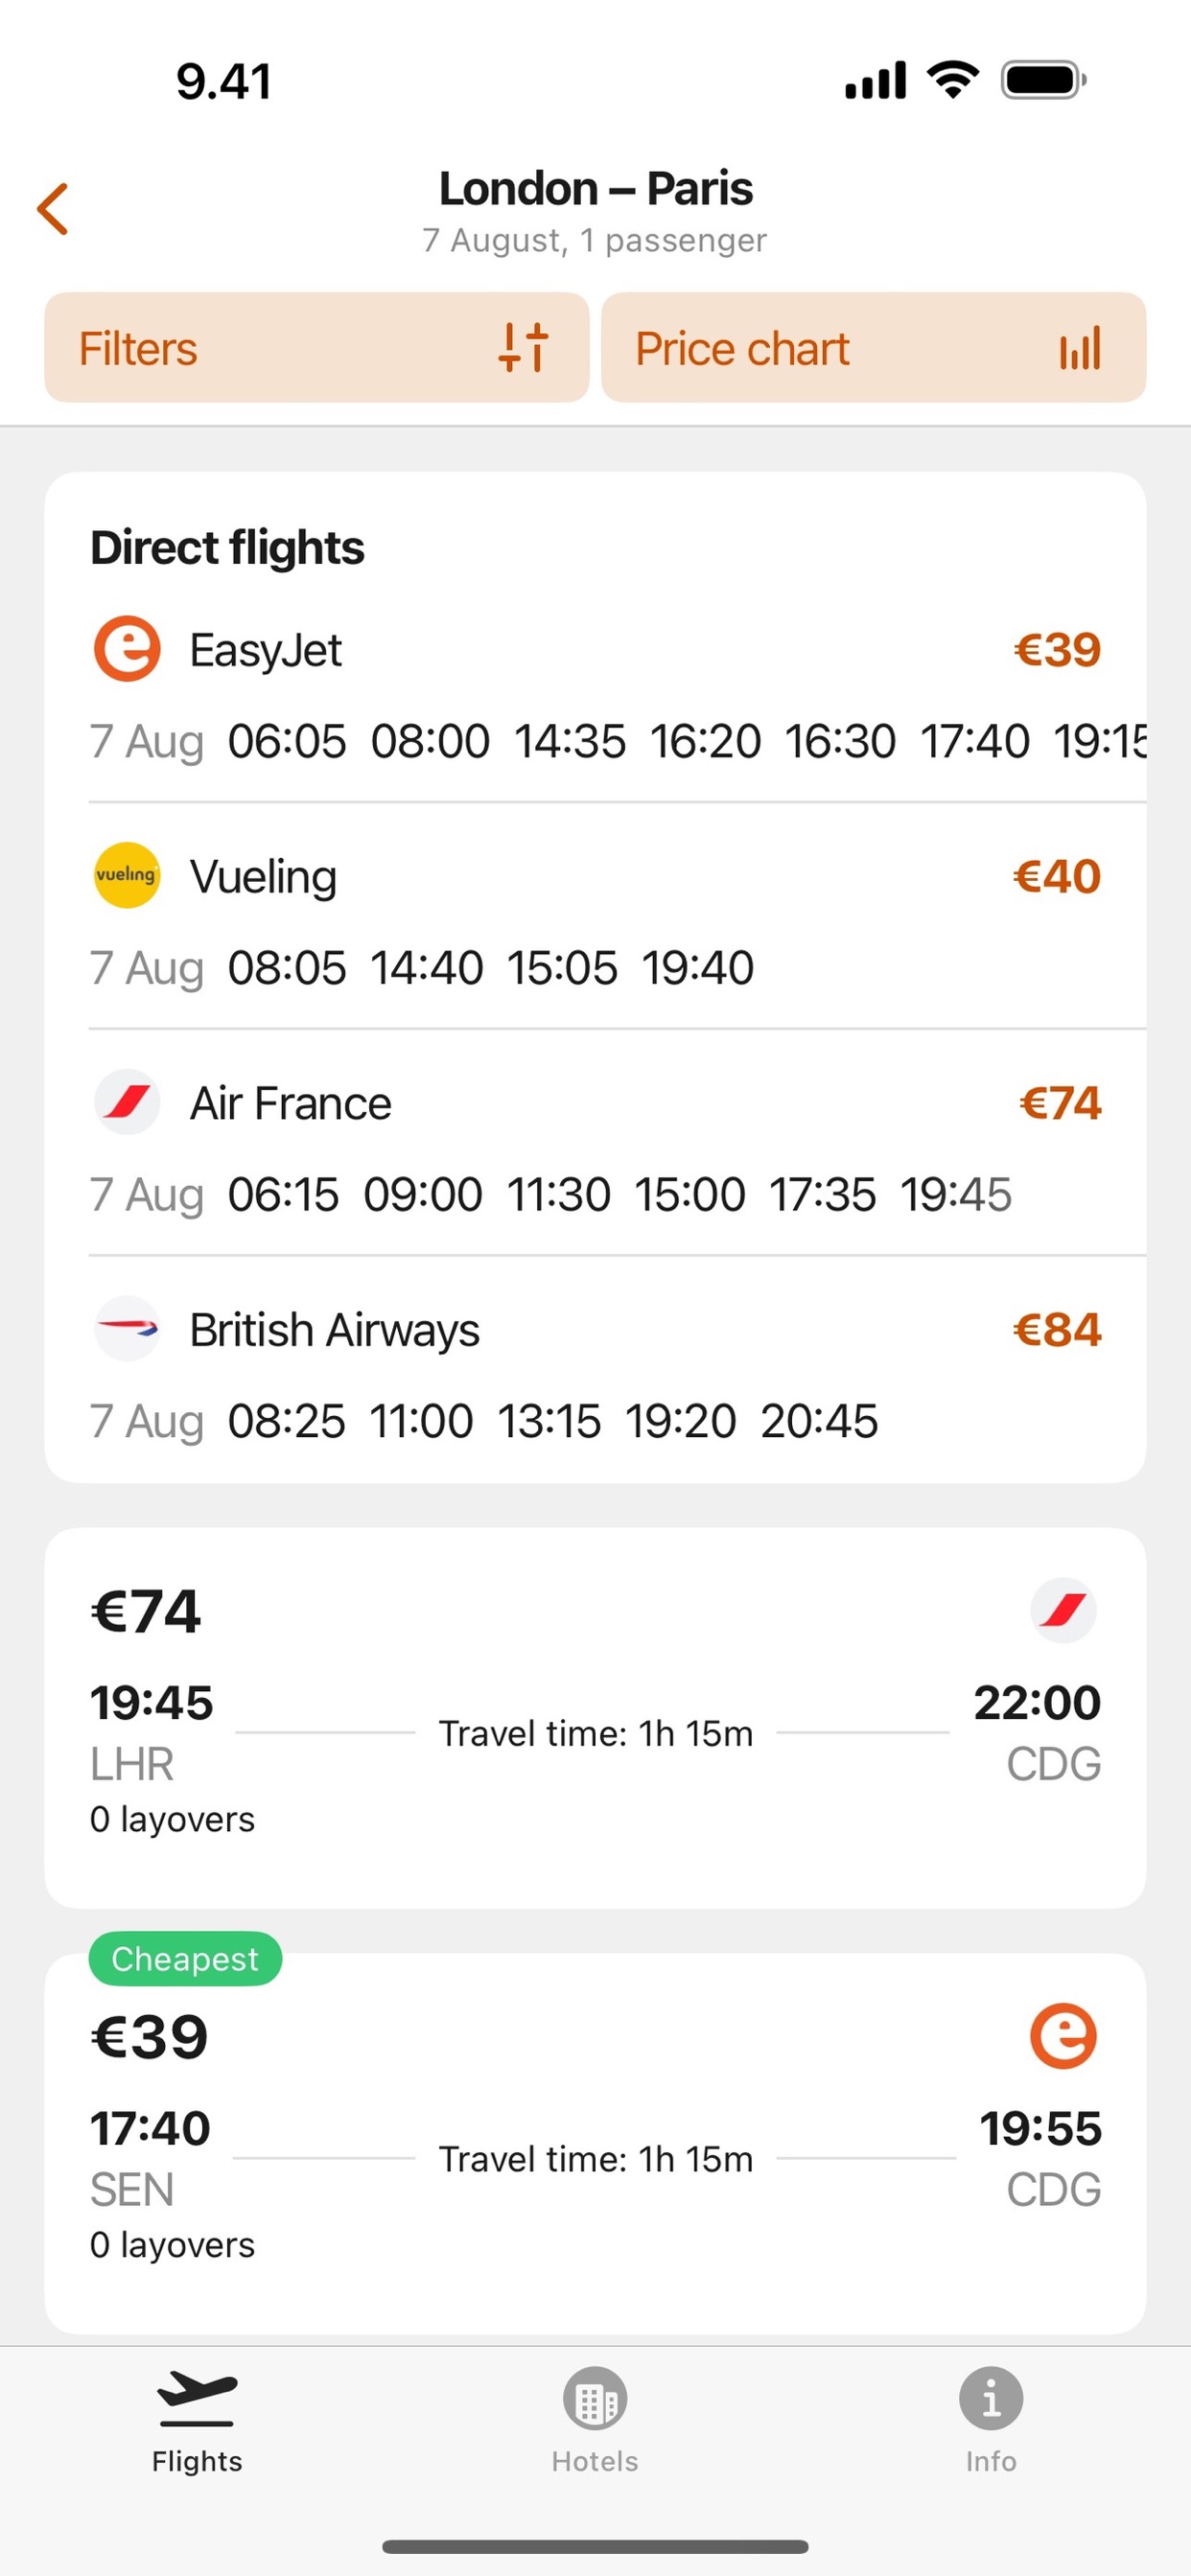The image size is (1191, 2576).
Task: Open the cheapest €39 SEN flight card
Action: coord(595,2143)
